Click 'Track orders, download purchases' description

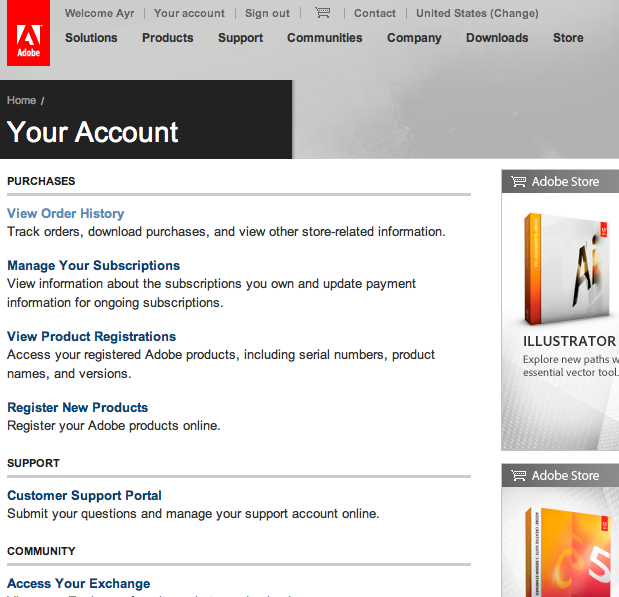[x=226, y=231]
